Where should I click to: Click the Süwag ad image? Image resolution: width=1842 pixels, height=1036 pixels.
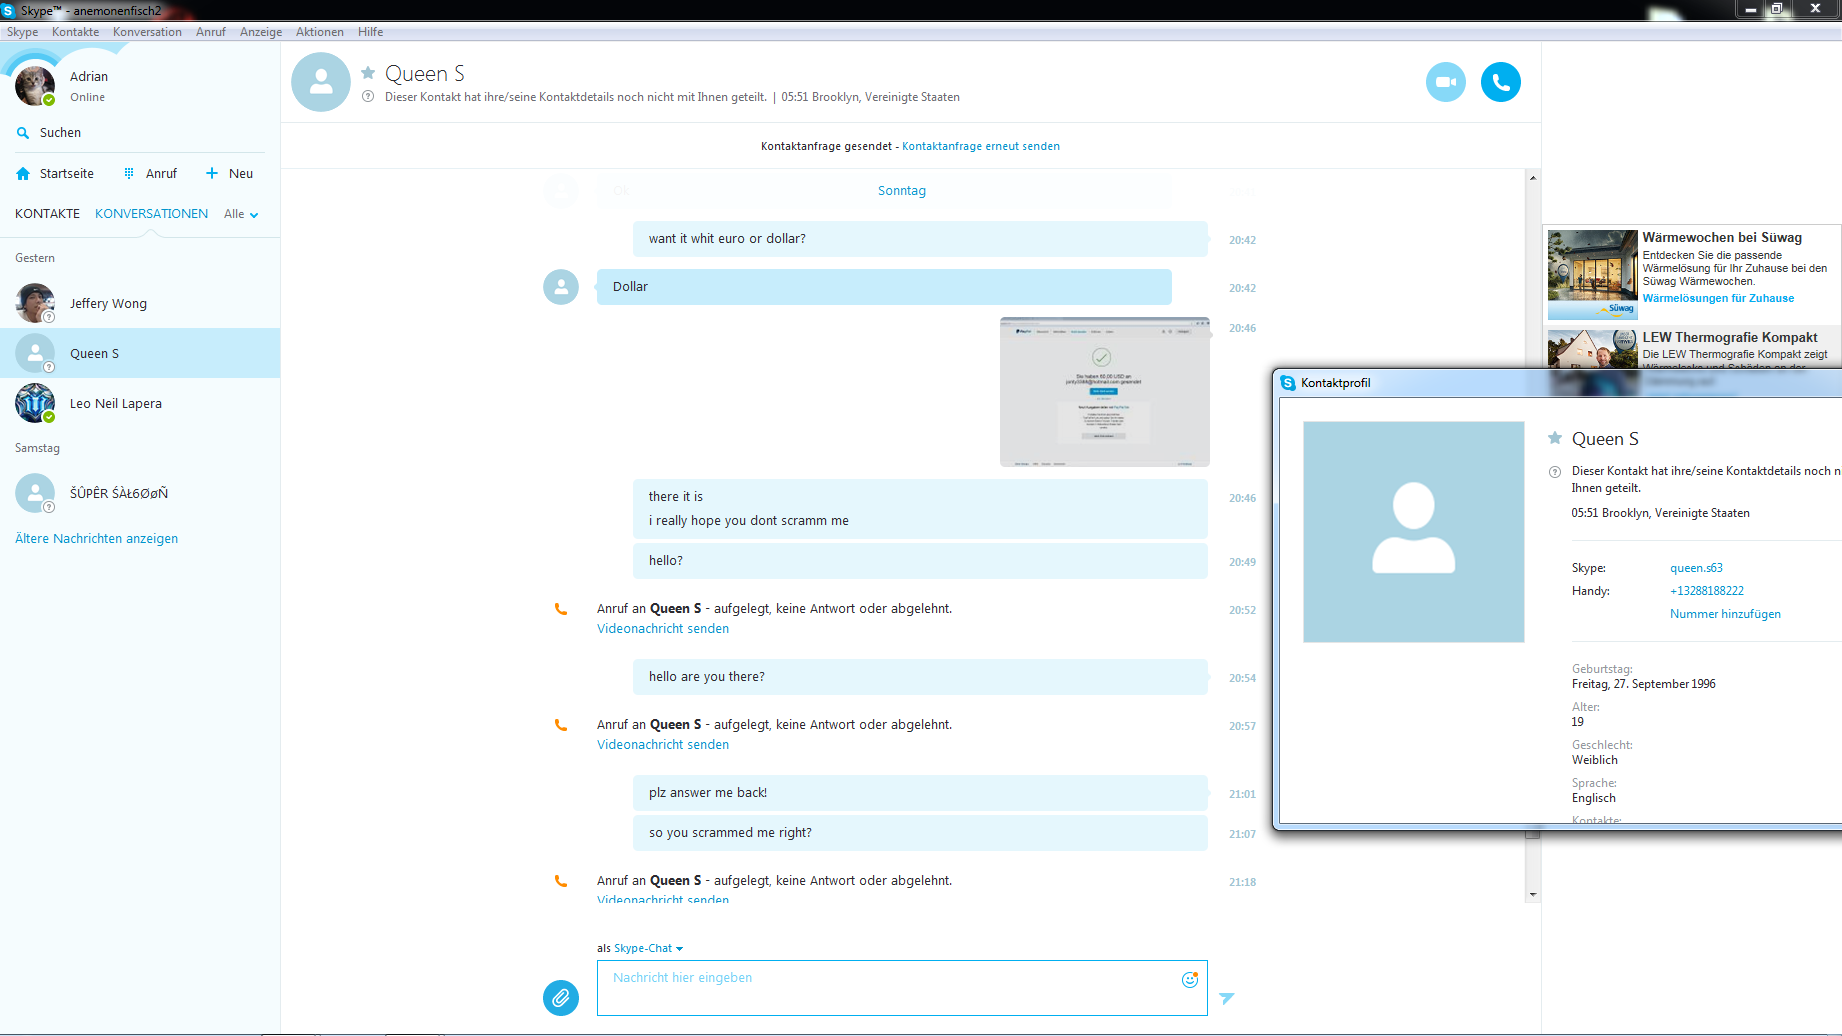coord(1592,275)
